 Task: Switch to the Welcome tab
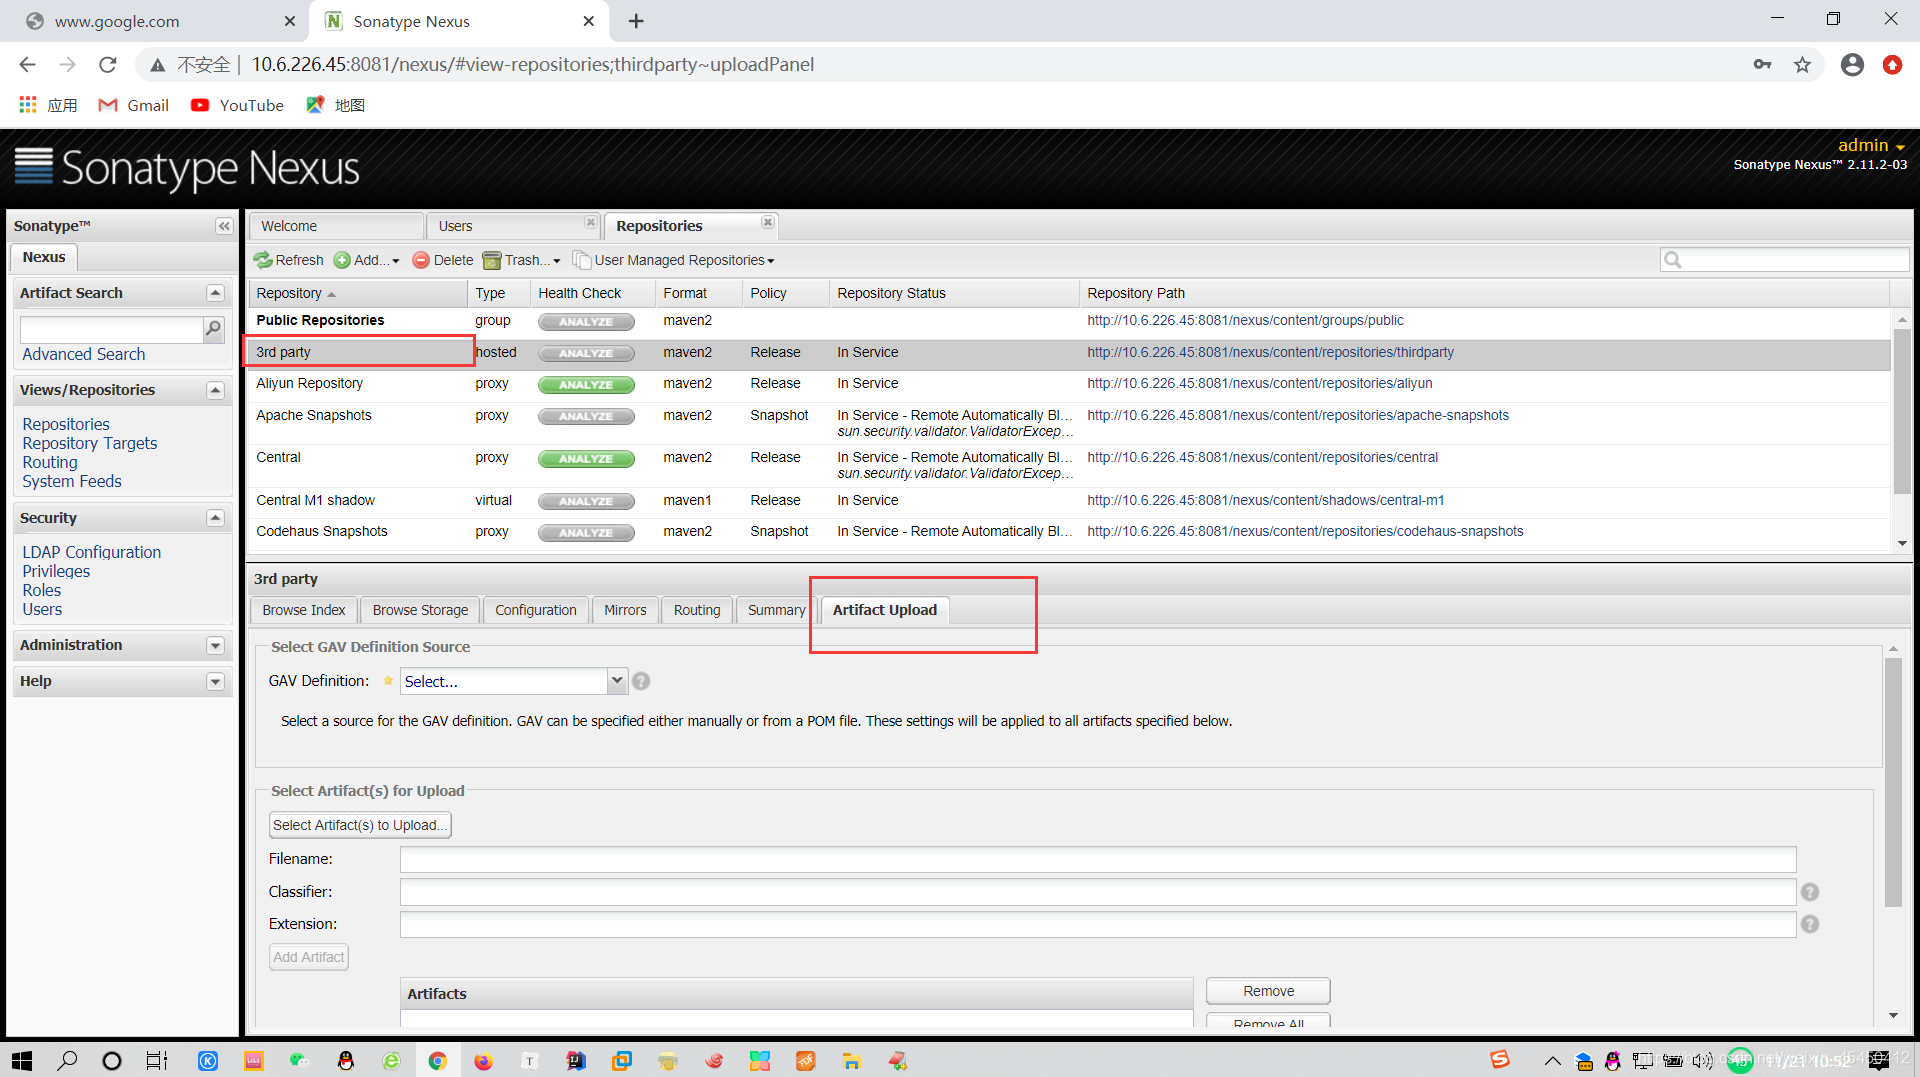pyautogui.click(x=336, y=226)
